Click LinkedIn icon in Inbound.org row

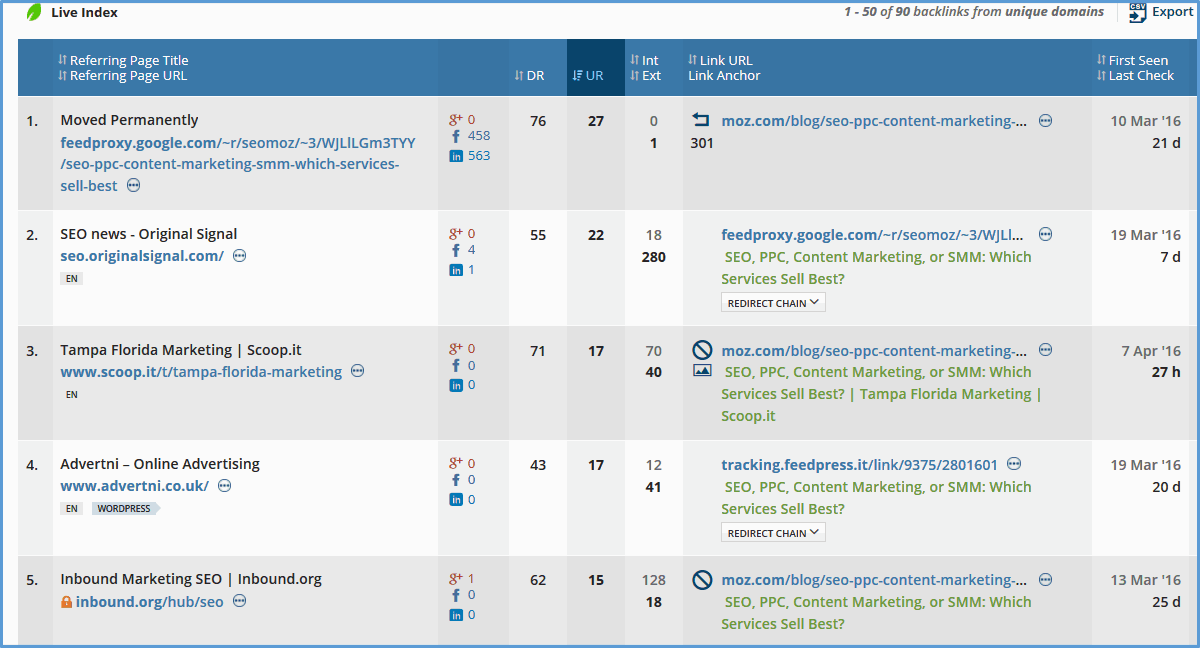click(x=456, y=615)
